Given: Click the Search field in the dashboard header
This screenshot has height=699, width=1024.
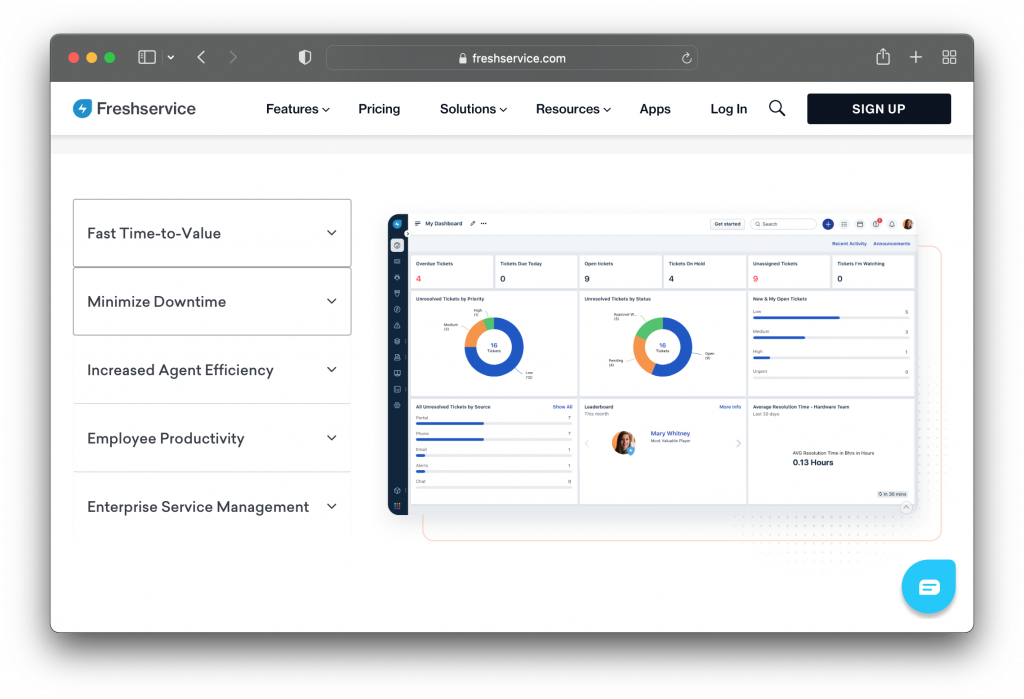Looking at the screenshot, I should 784,224.
